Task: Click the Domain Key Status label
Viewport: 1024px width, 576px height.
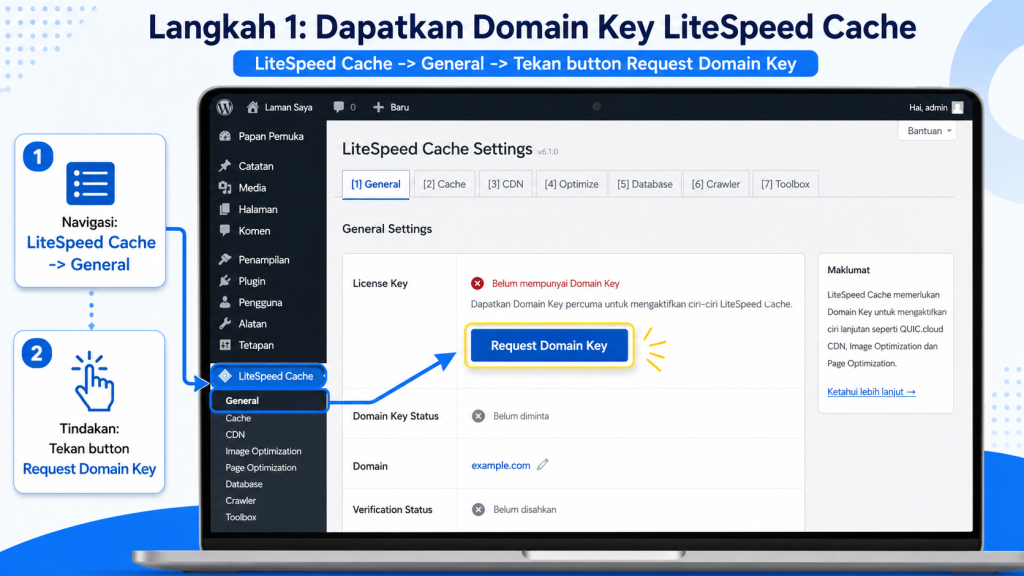Action: click(x=396, y=416)
